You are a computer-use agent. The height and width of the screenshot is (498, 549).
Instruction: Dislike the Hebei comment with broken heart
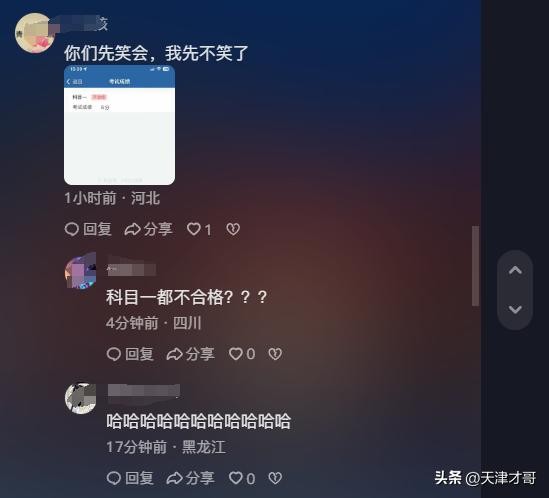click(x=233, y=229)
